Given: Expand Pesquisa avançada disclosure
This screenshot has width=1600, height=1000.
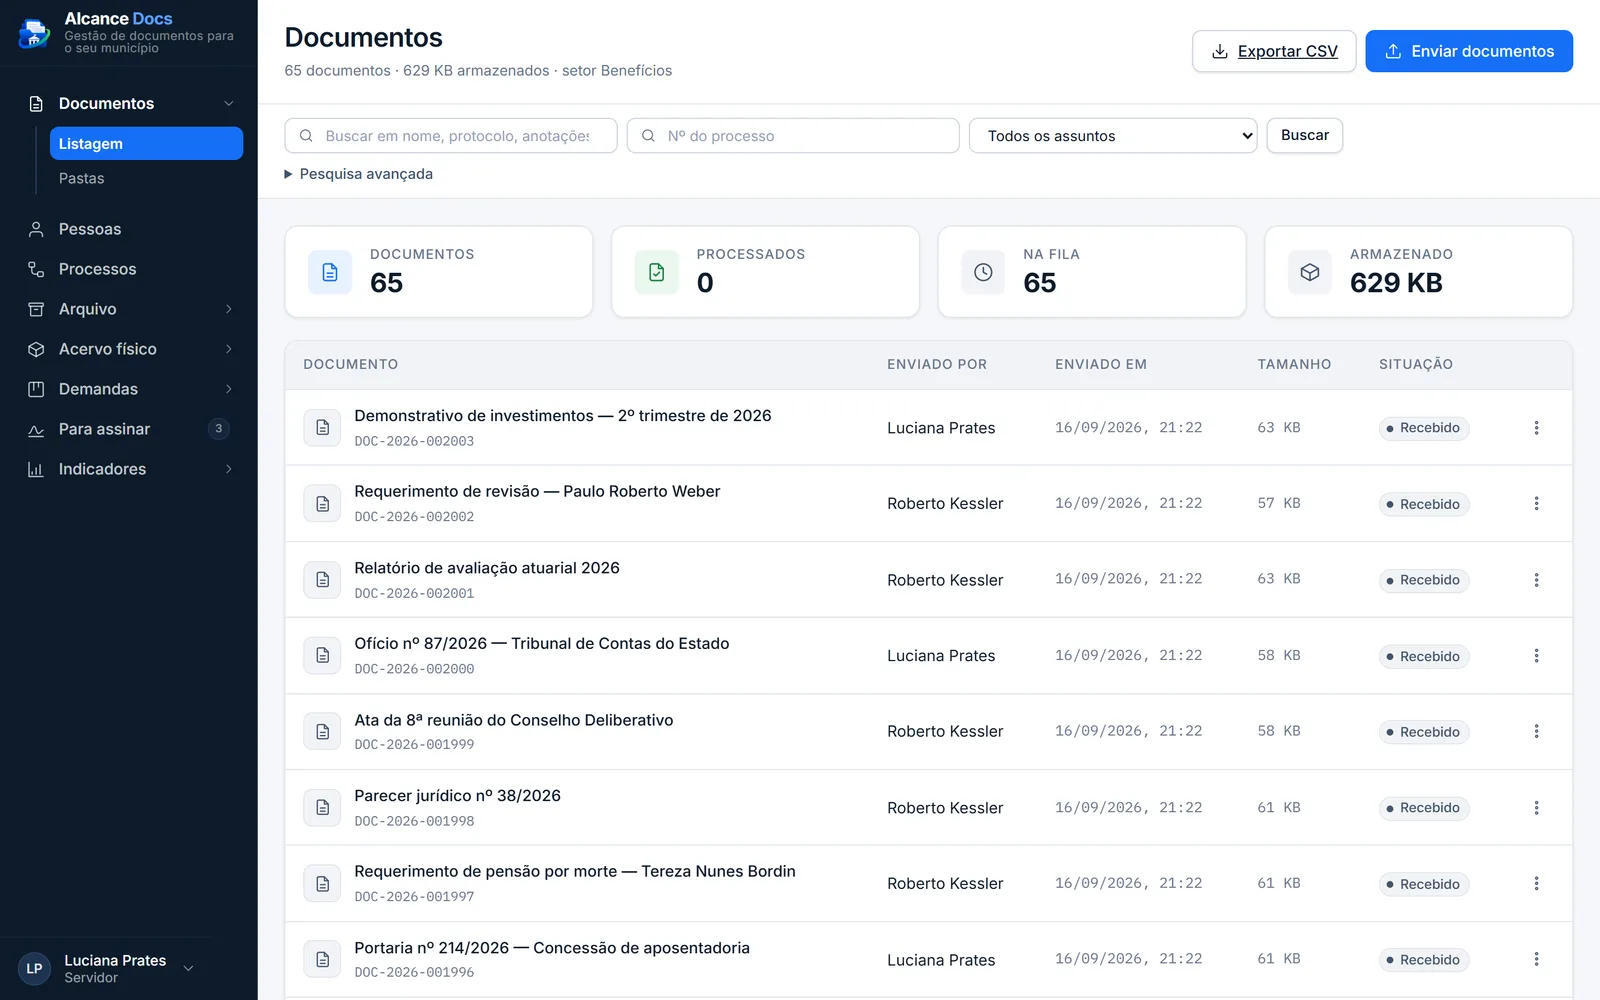Looking at the screenshot, I should coord(359,174).
